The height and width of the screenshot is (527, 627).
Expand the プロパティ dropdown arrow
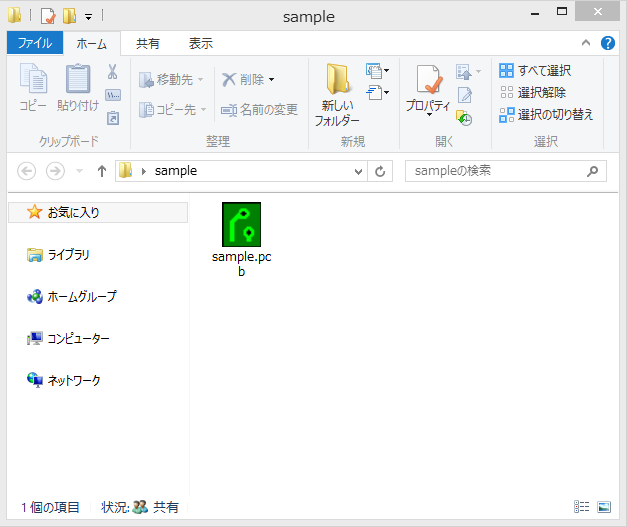(x=429, y=115)
